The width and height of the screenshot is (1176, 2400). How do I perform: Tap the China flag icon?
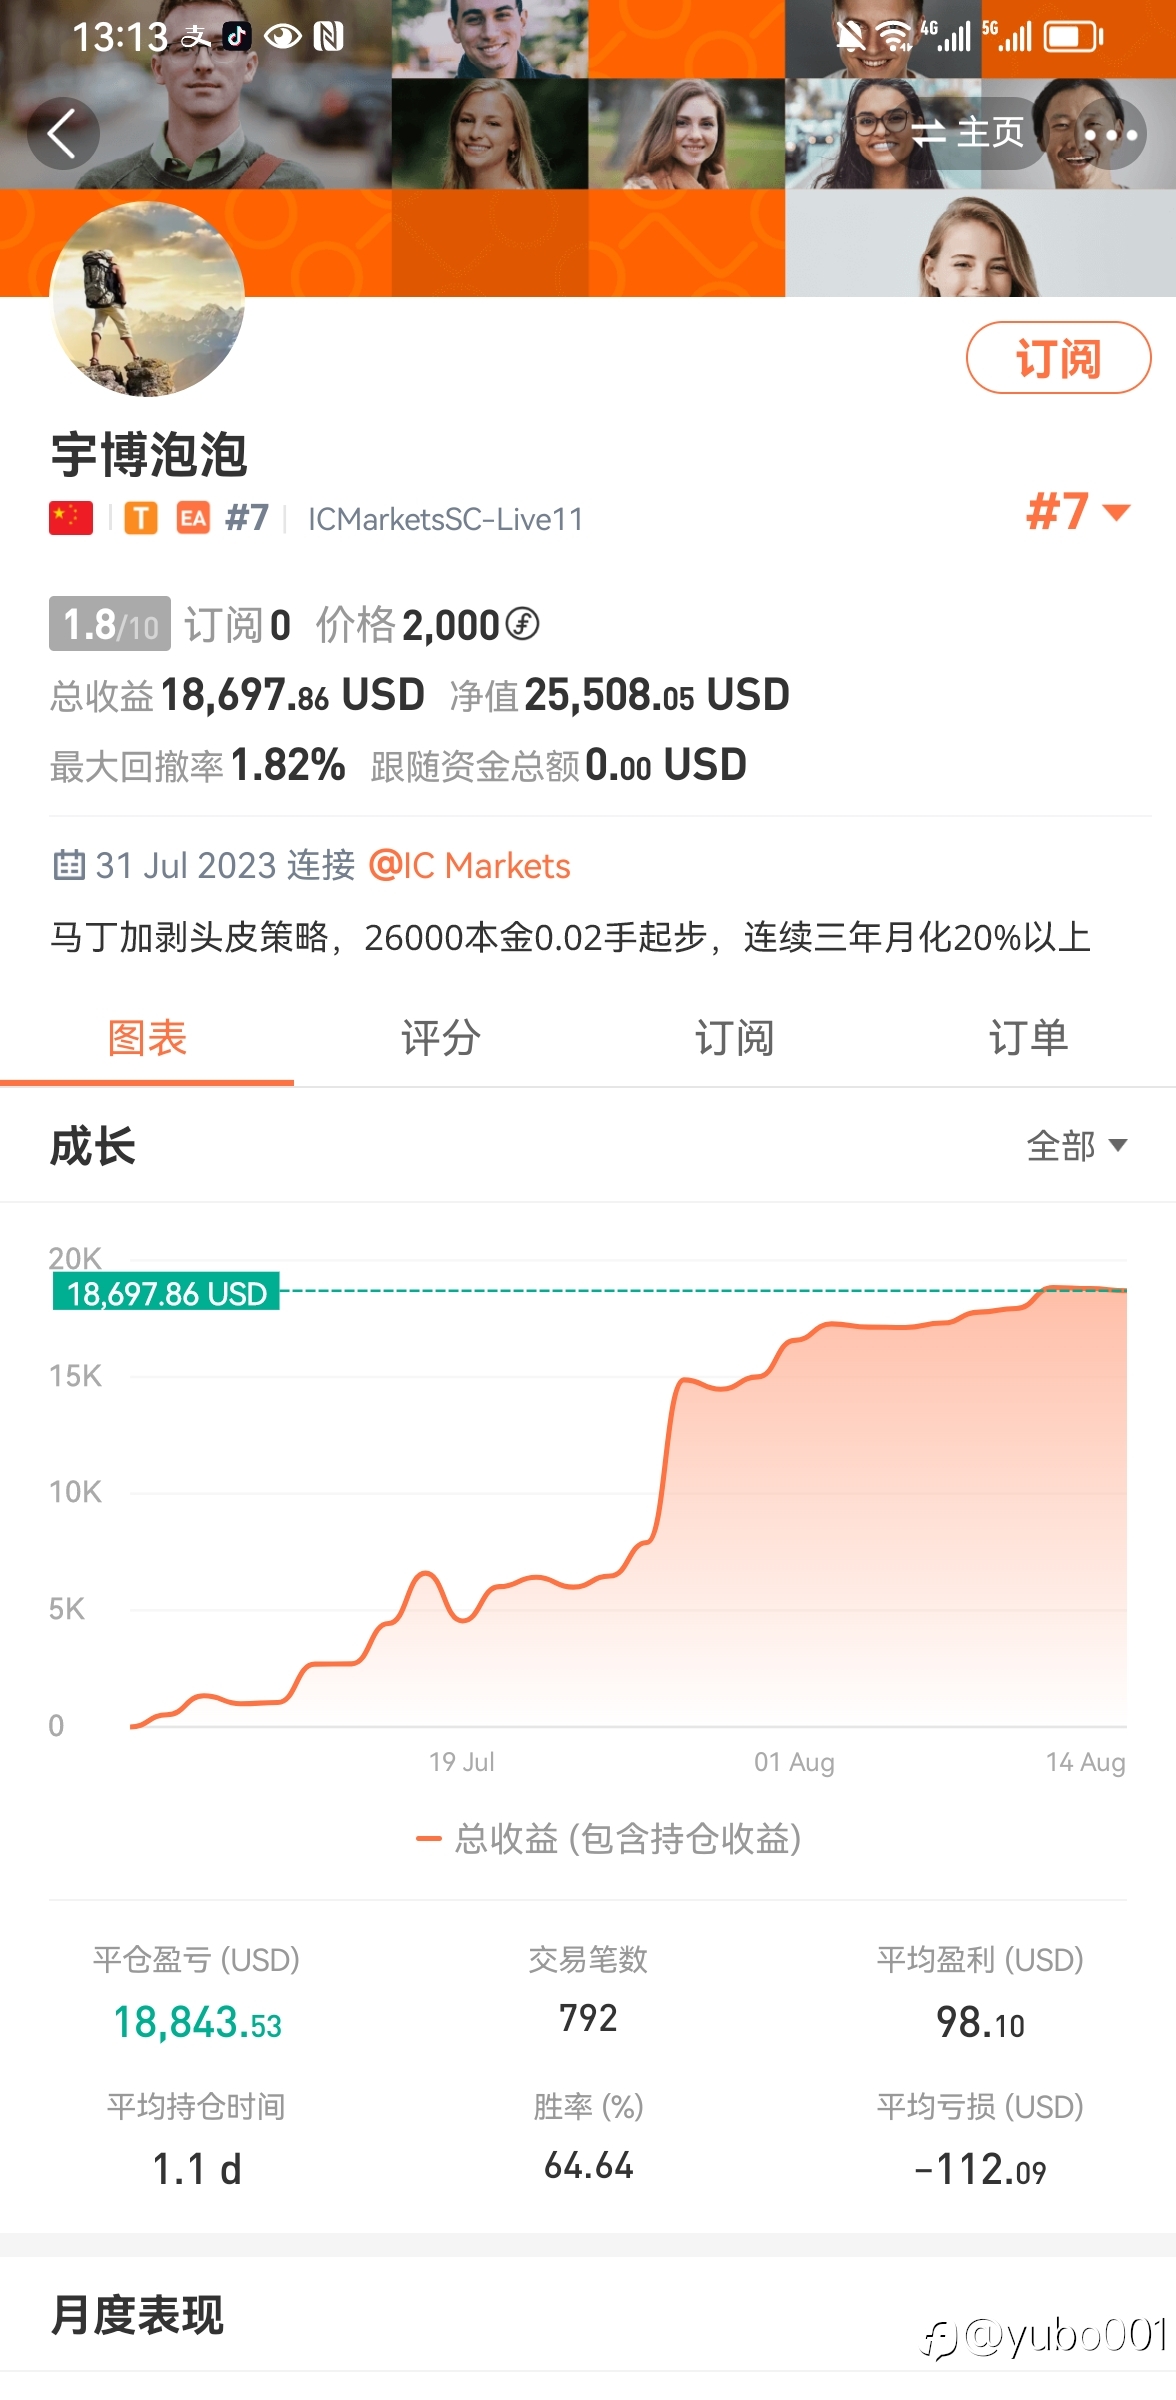tap(71, 518)
